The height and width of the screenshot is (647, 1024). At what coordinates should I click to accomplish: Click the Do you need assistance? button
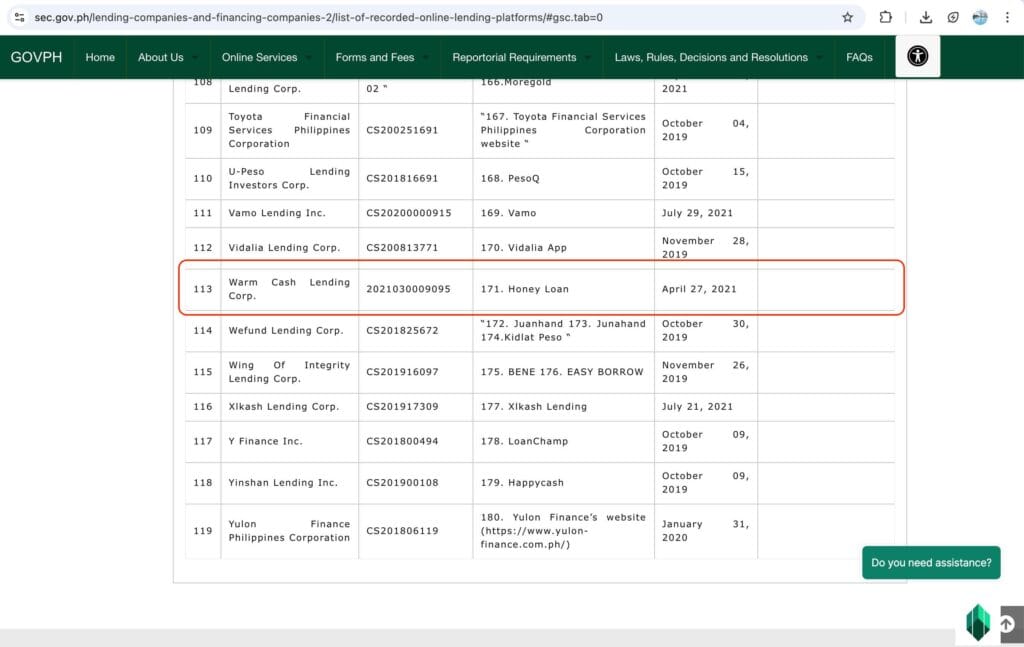(x=931, y=562)
